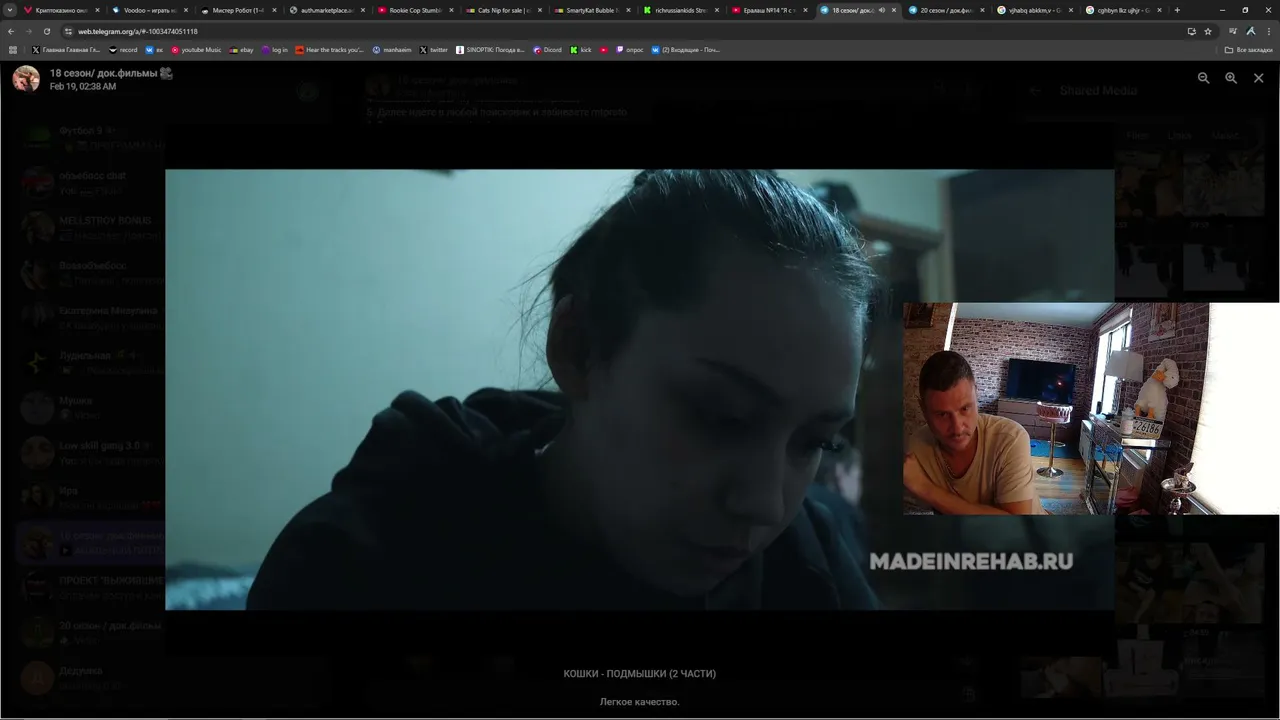This screenshot has width=1280, height=720.
Task: Click the Feb 19, 02:38 AM timestamp
Action: (x=83, y=87)
